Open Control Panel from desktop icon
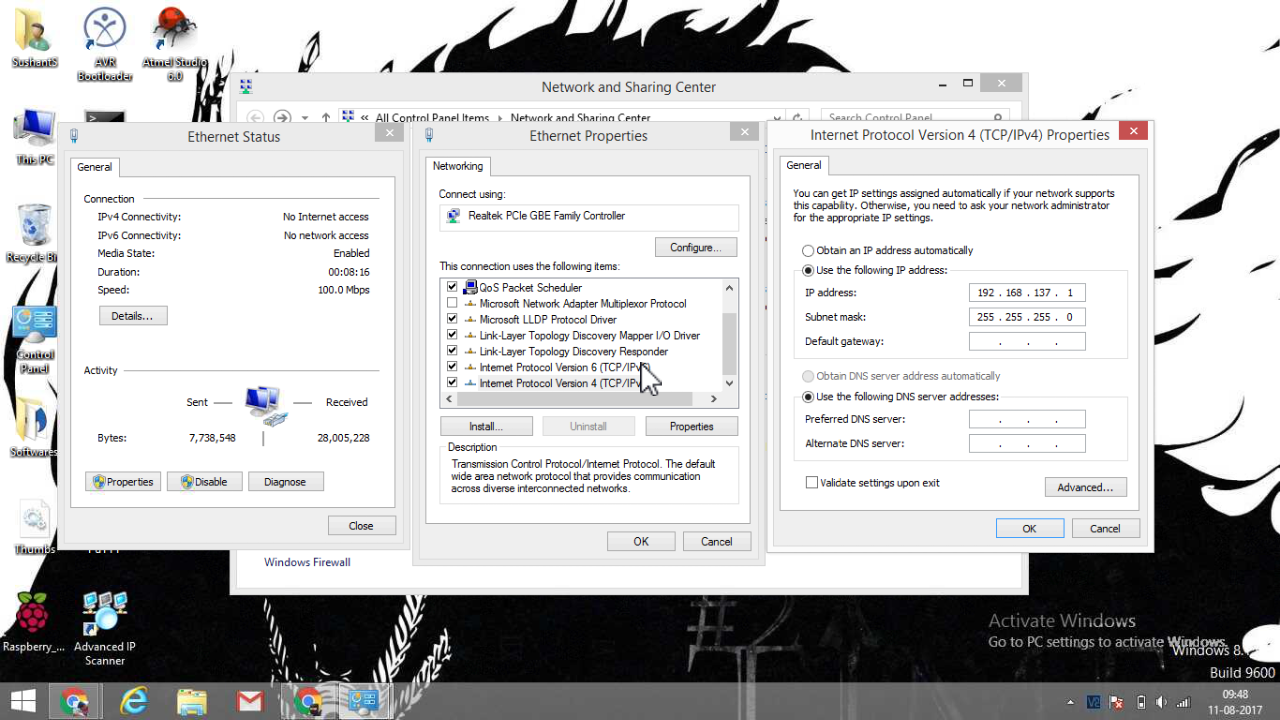The height and width of the screenshot is (720, 1280). (33, 322)
